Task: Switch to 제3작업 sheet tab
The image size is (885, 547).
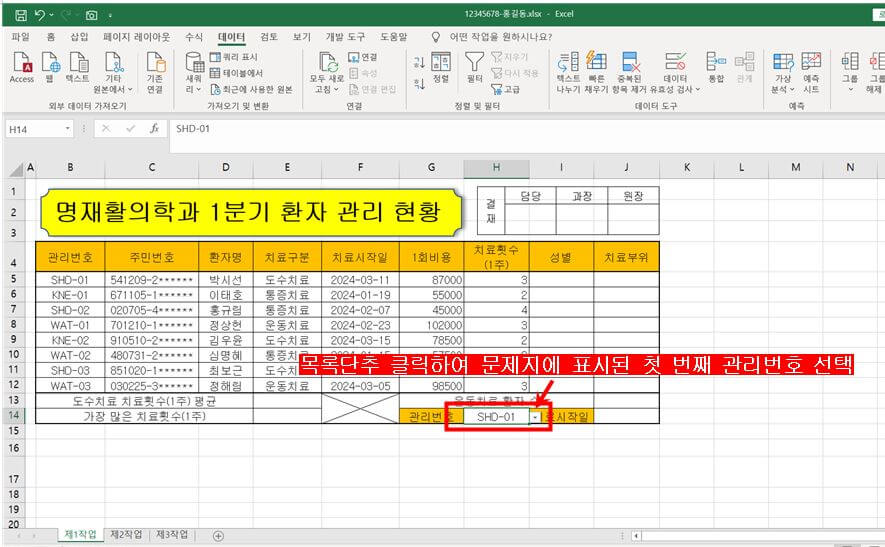Action: (x=172, y=535)
